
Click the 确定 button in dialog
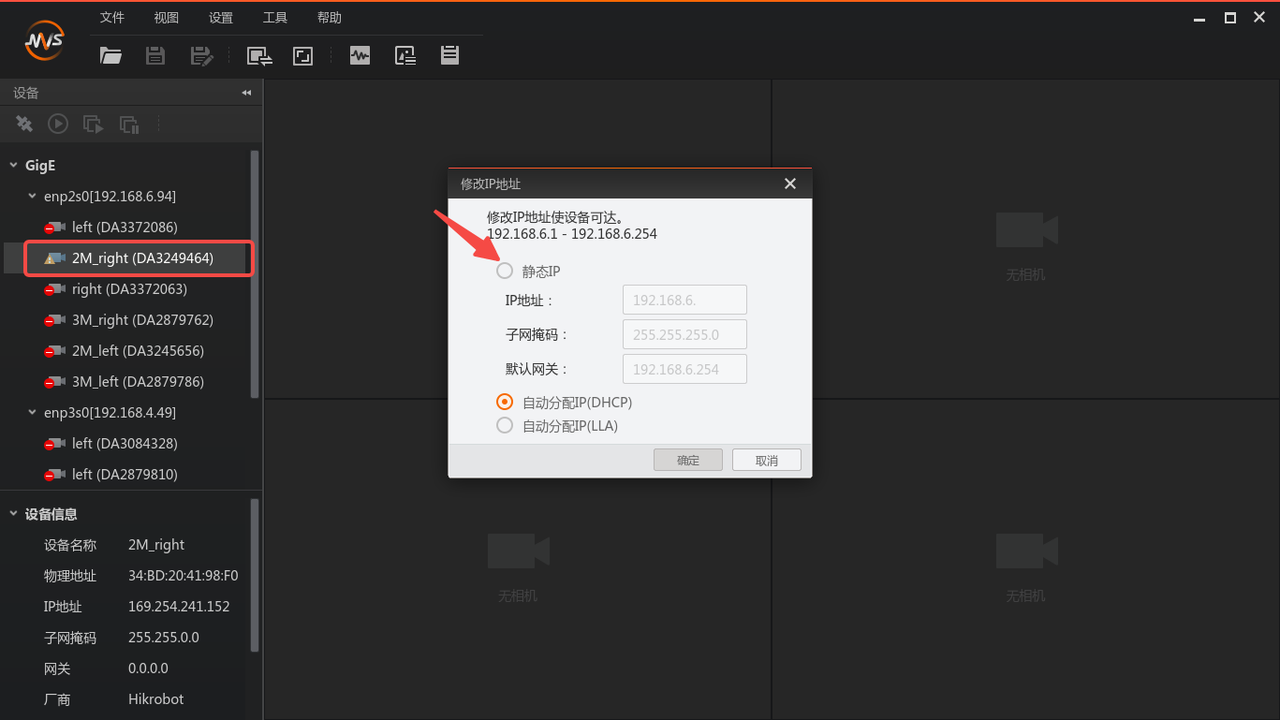(x=688, y=460)
